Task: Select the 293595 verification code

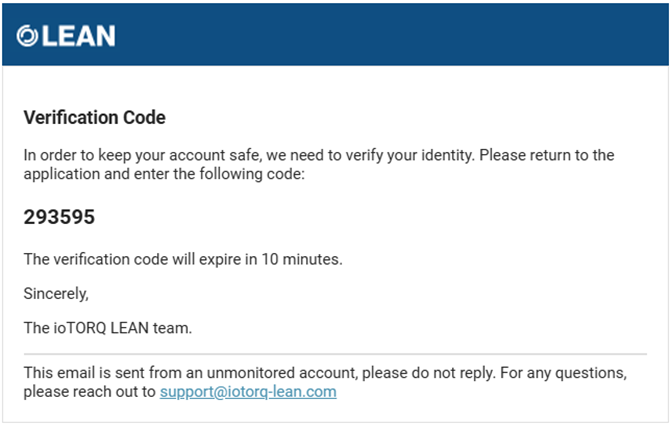Action: (59, 217)
